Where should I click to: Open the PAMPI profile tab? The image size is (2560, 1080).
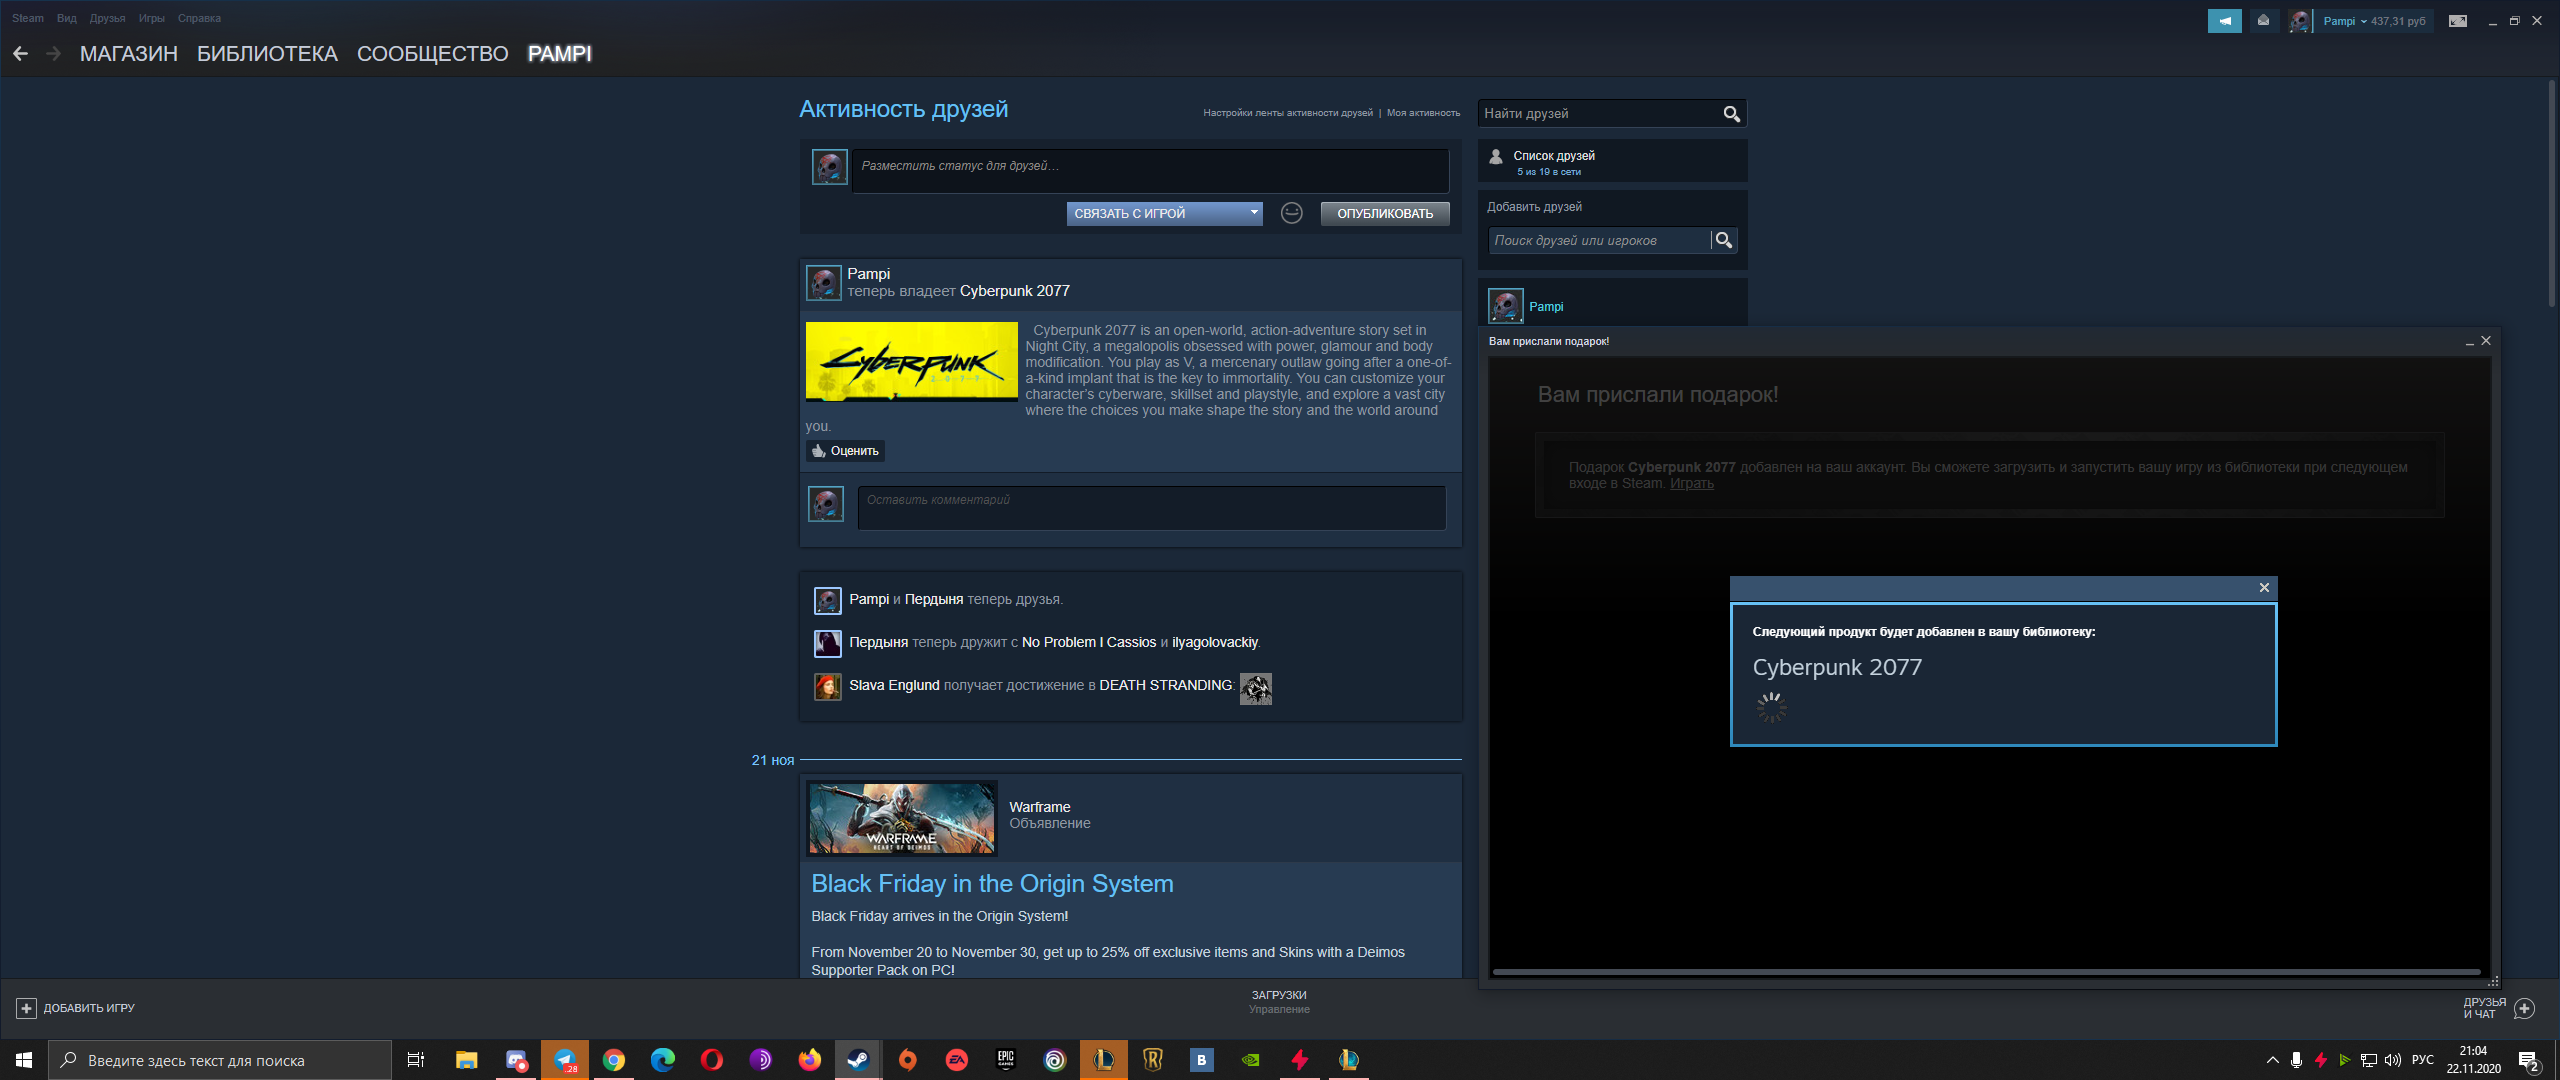pyautogui.click(x=560, y=54)
